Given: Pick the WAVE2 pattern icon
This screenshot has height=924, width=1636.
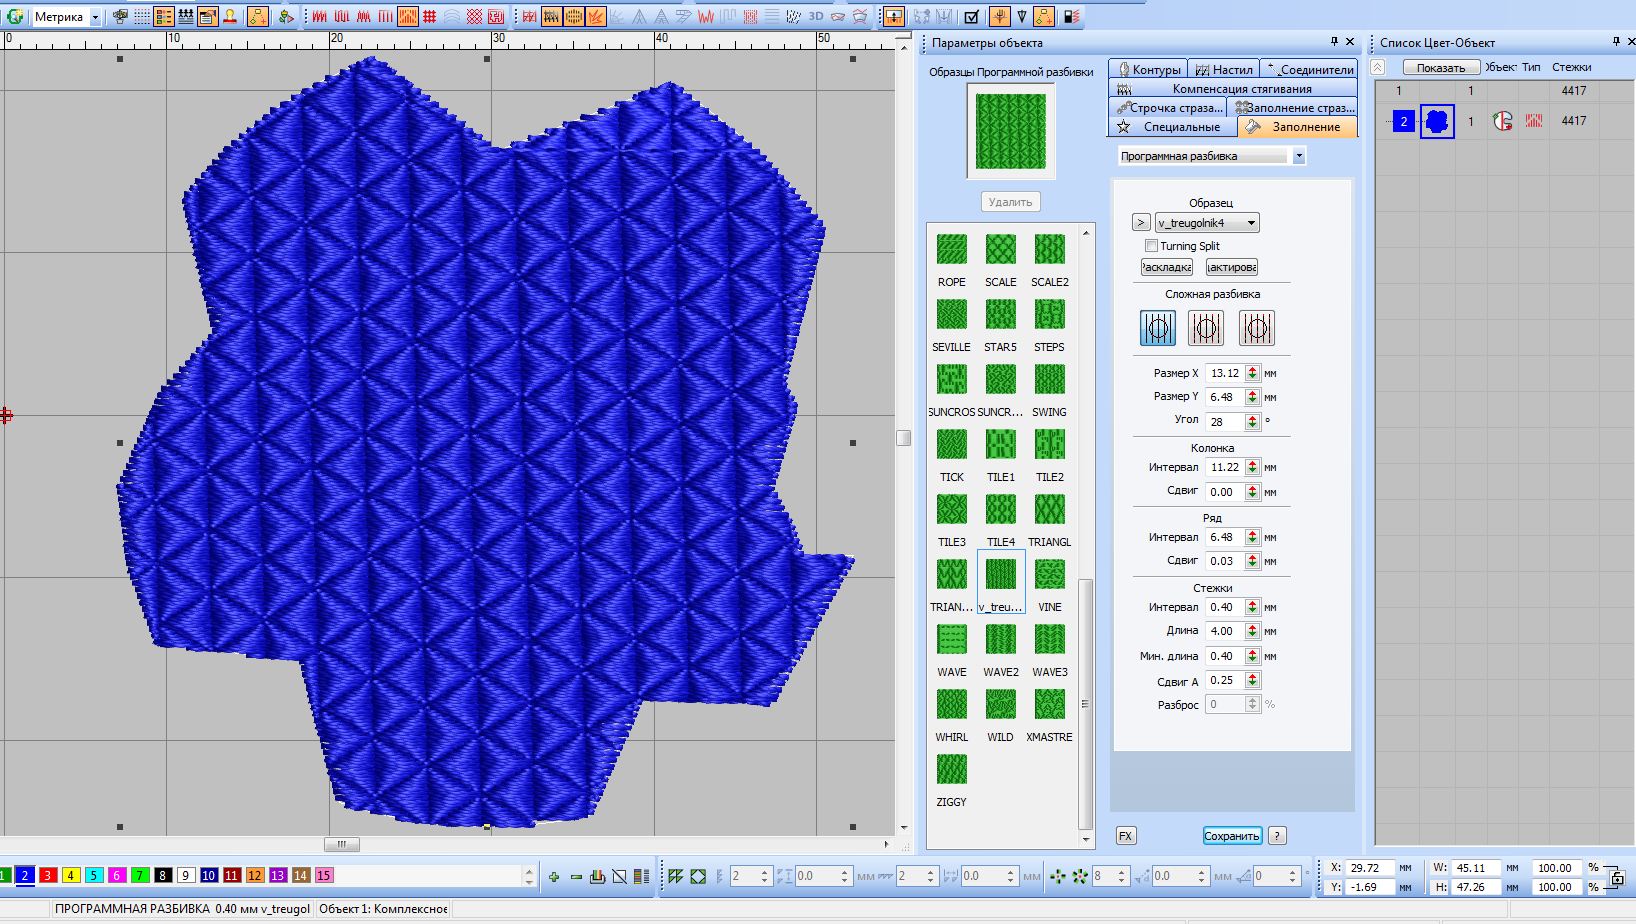Looking at the screenshot, I should (1000, 639).
